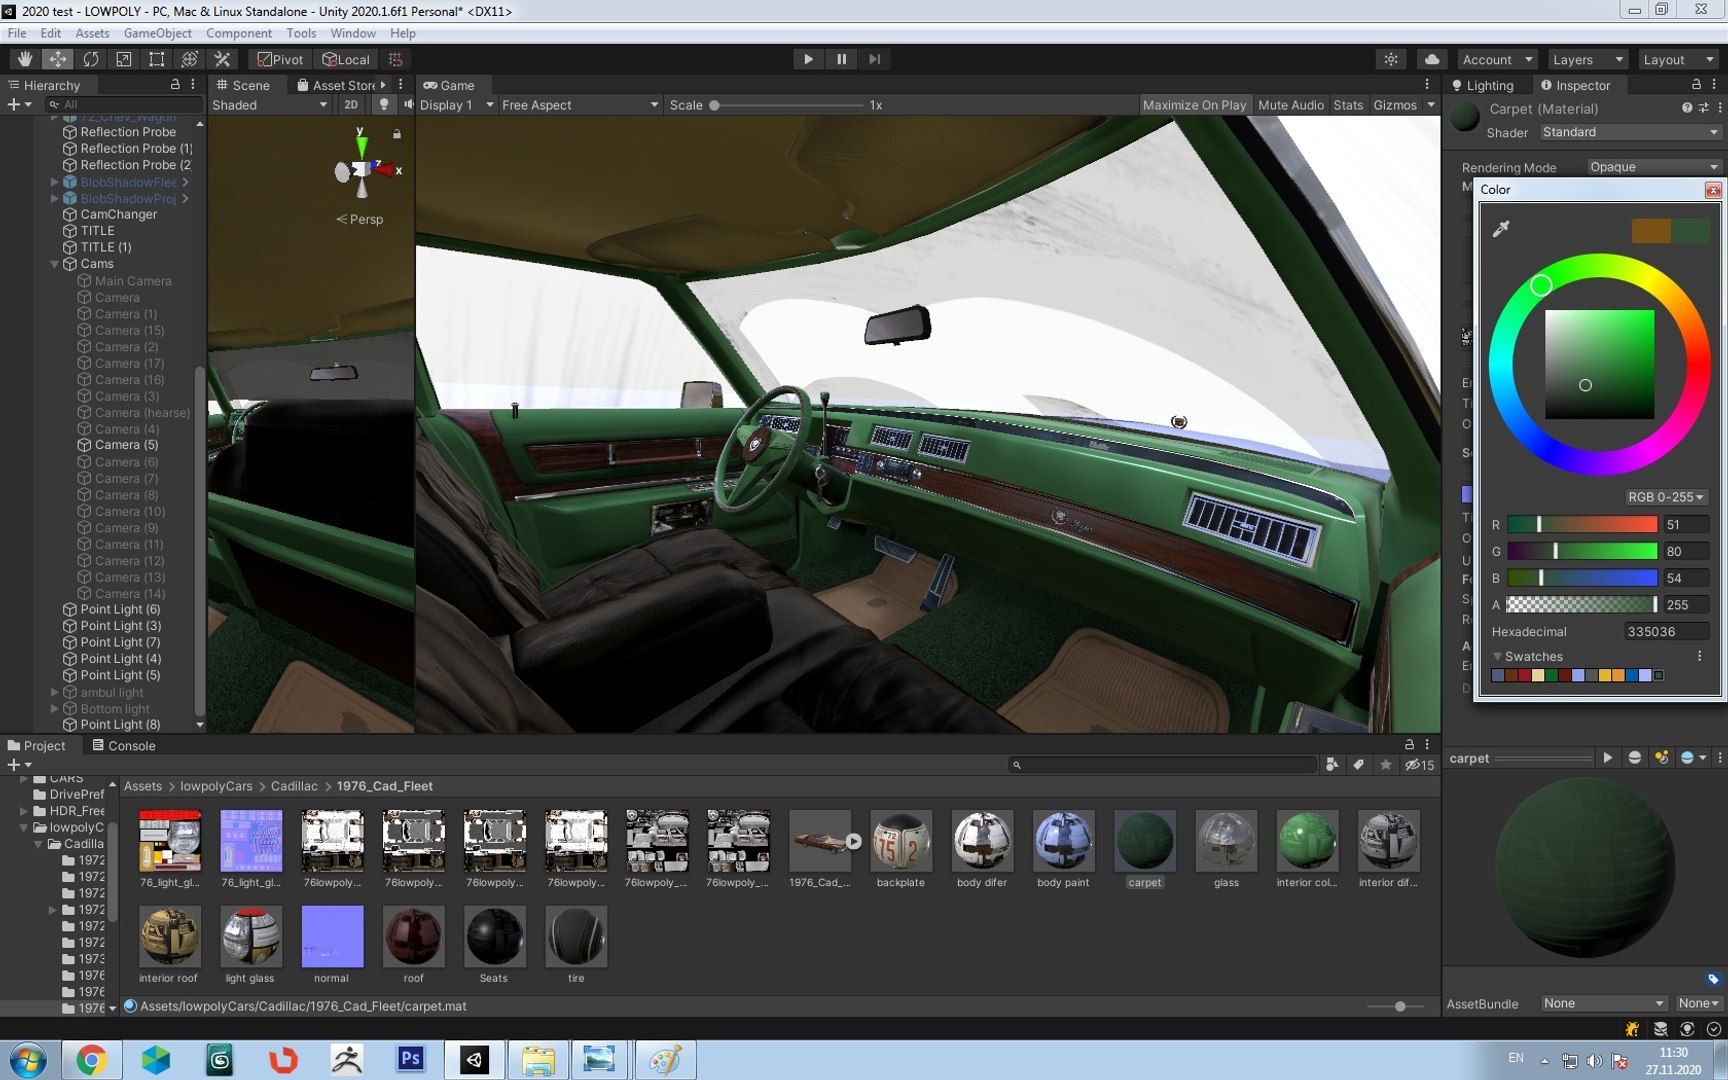Open Rendering Mode Opaque dropdown

pos(1654,167)
